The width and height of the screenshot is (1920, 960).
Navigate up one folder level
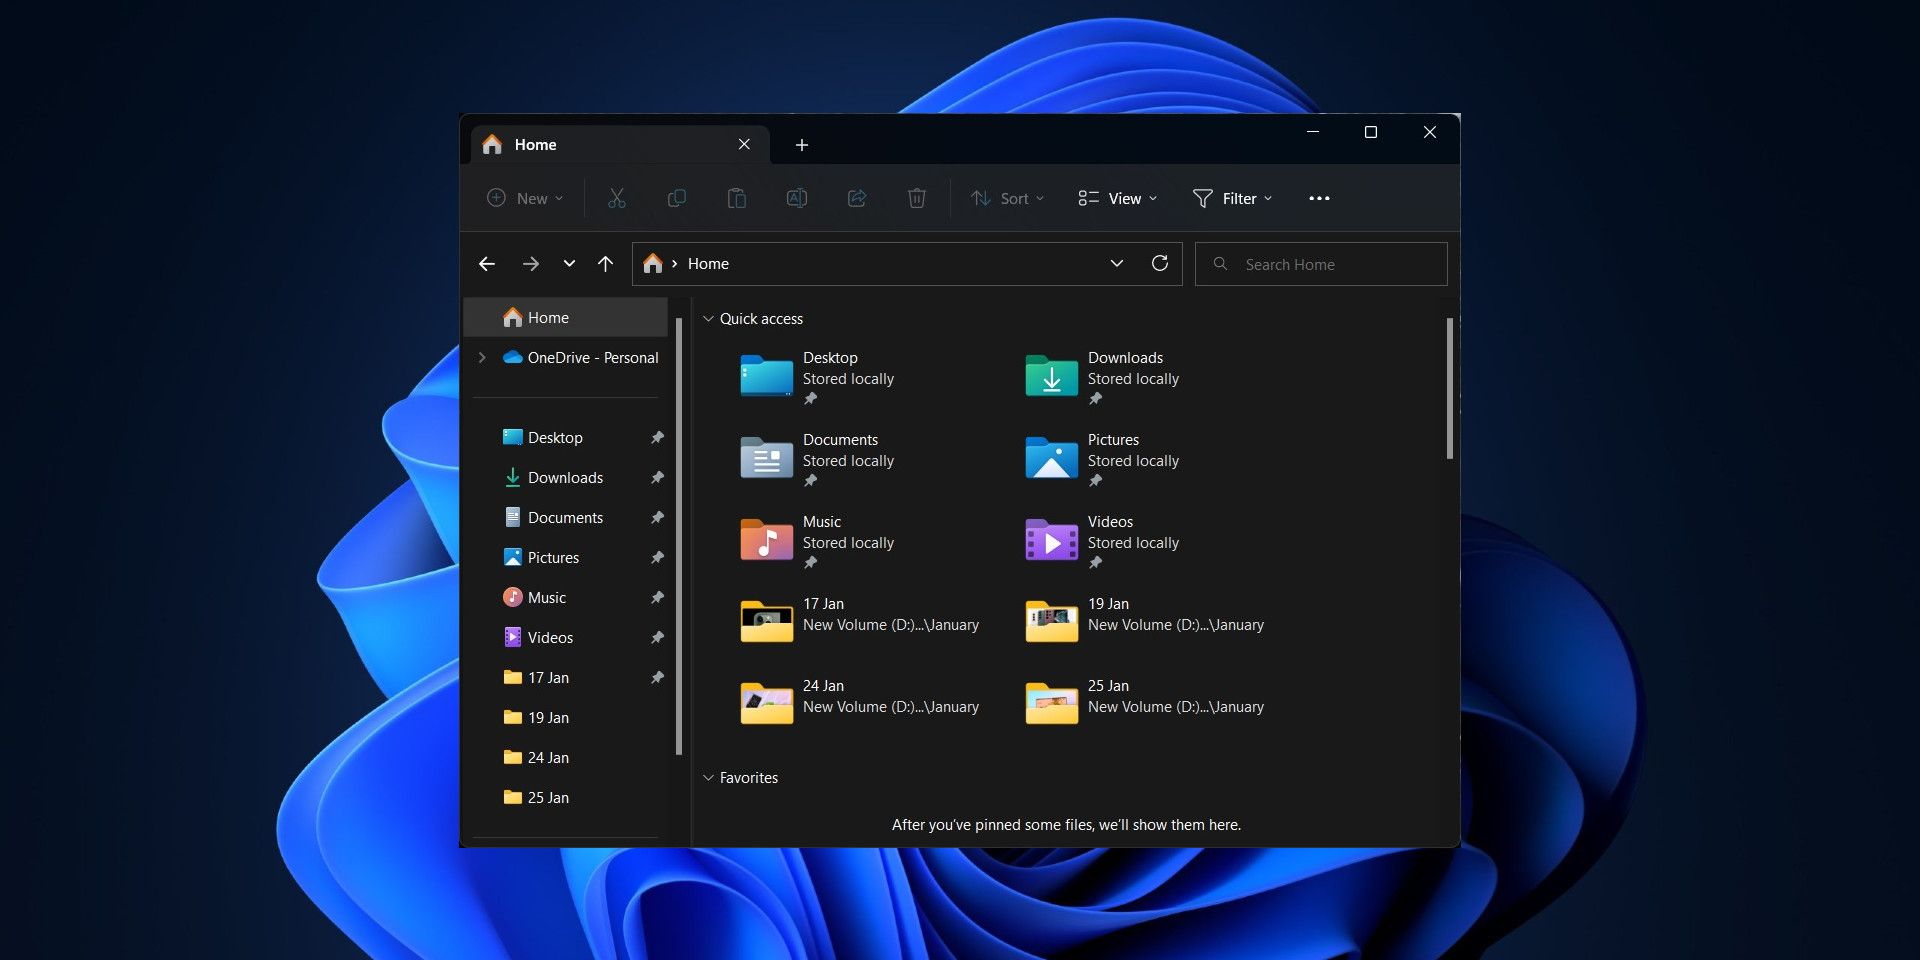coord(605,263)
